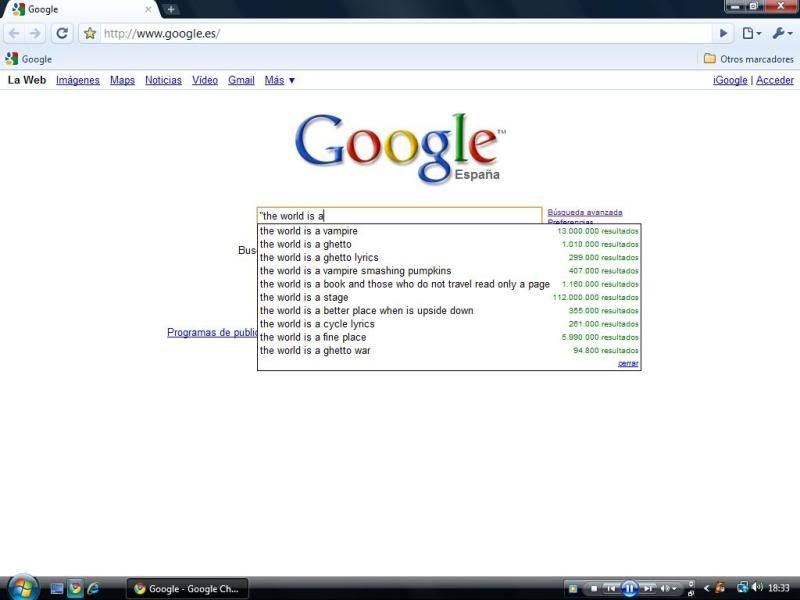Open the Google bookmark in the bookmarks bar
The height and width of the screenshot is (600, 800).
tap(29, 59)
